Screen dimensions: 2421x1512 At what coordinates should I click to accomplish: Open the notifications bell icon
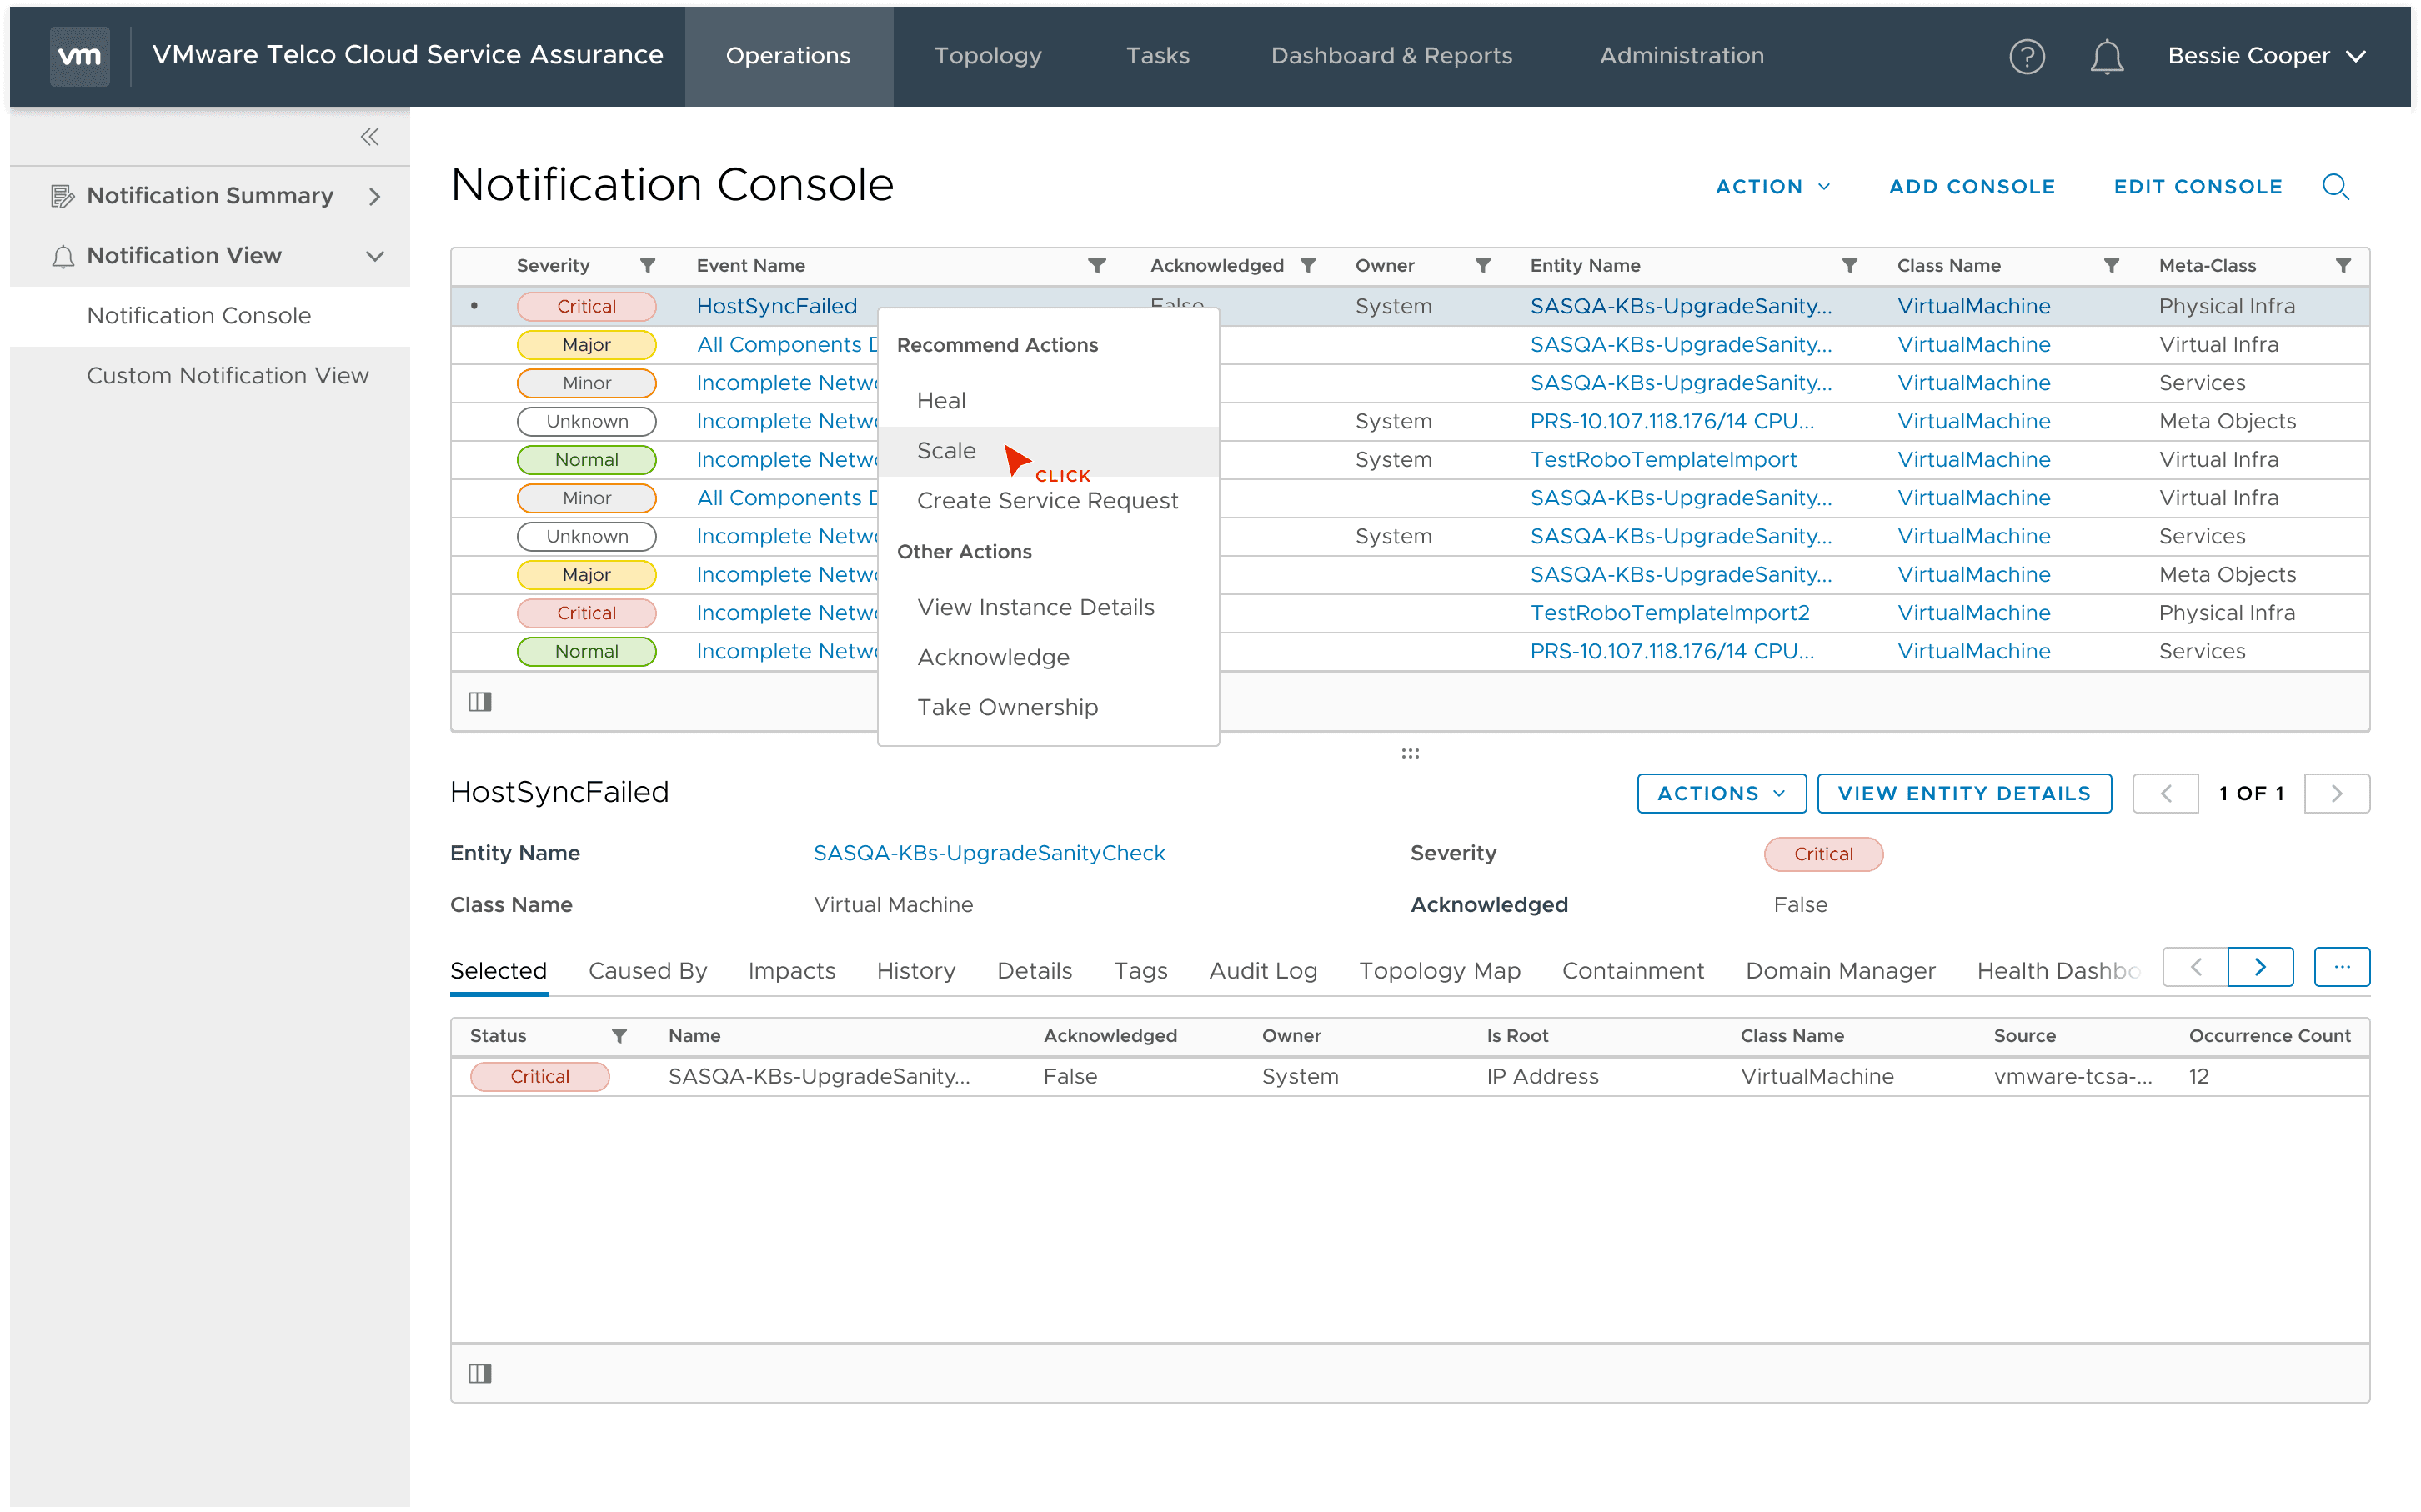pyautogui.click(x=2106, y=56)
